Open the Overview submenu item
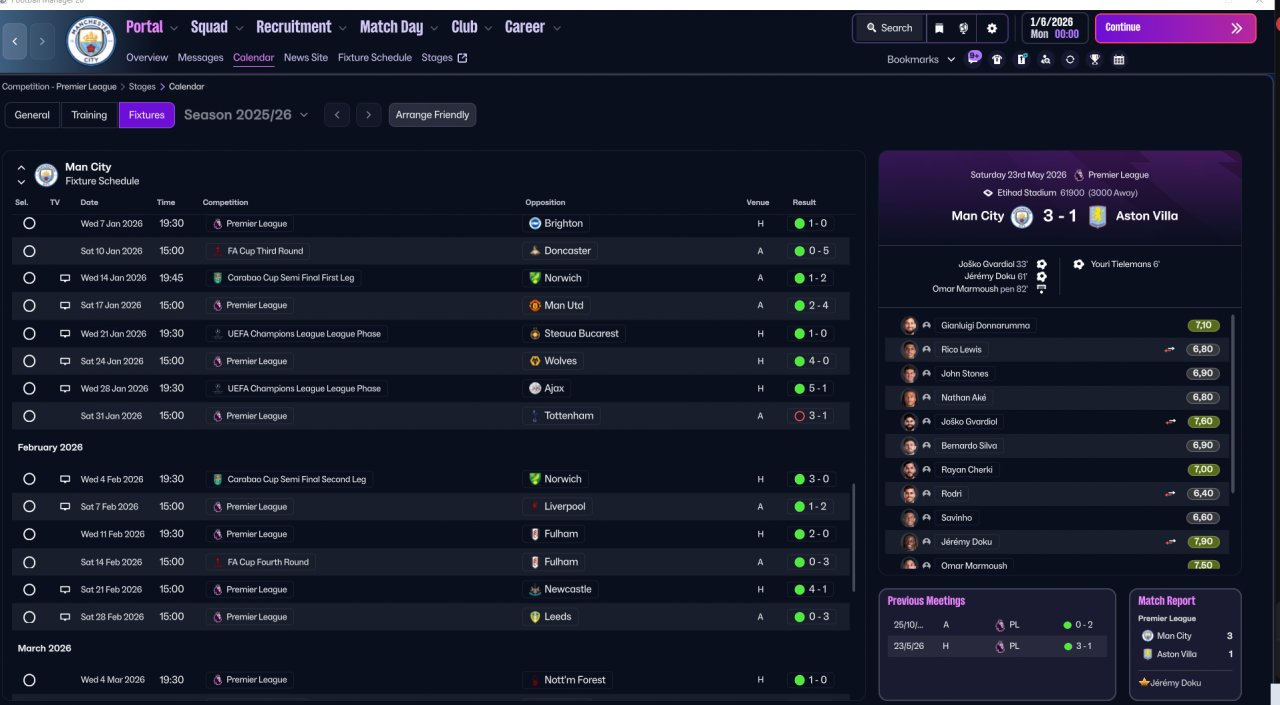 click(147, 58)
